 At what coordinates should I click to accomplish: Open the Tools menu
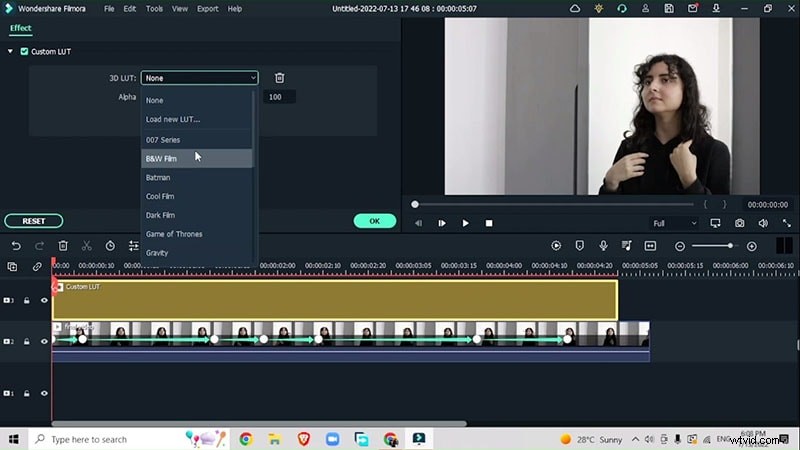[x=154, y=9]
